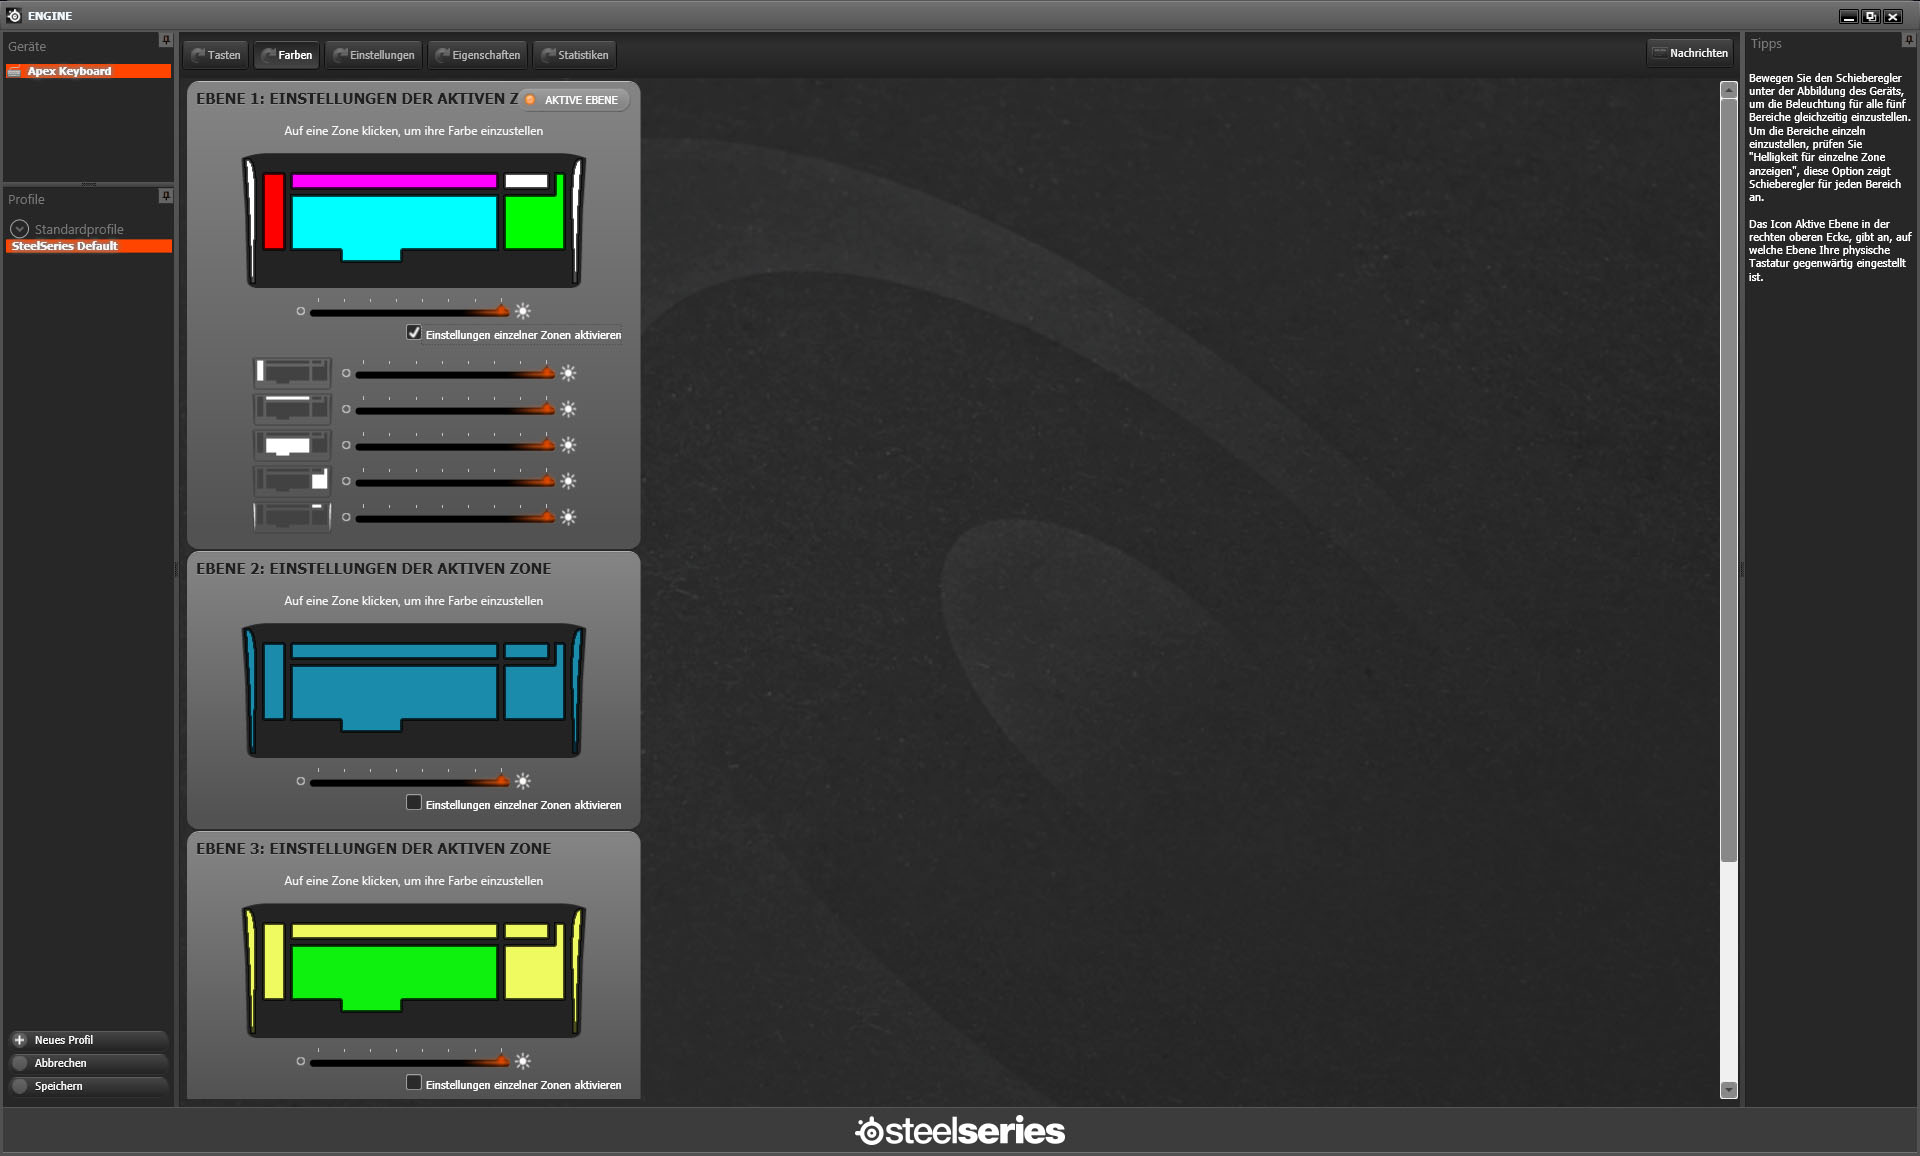The image size is (1920, 1156).
Task: Select the main blue zone in Ebene 2
Action: (x=394, y=694)
